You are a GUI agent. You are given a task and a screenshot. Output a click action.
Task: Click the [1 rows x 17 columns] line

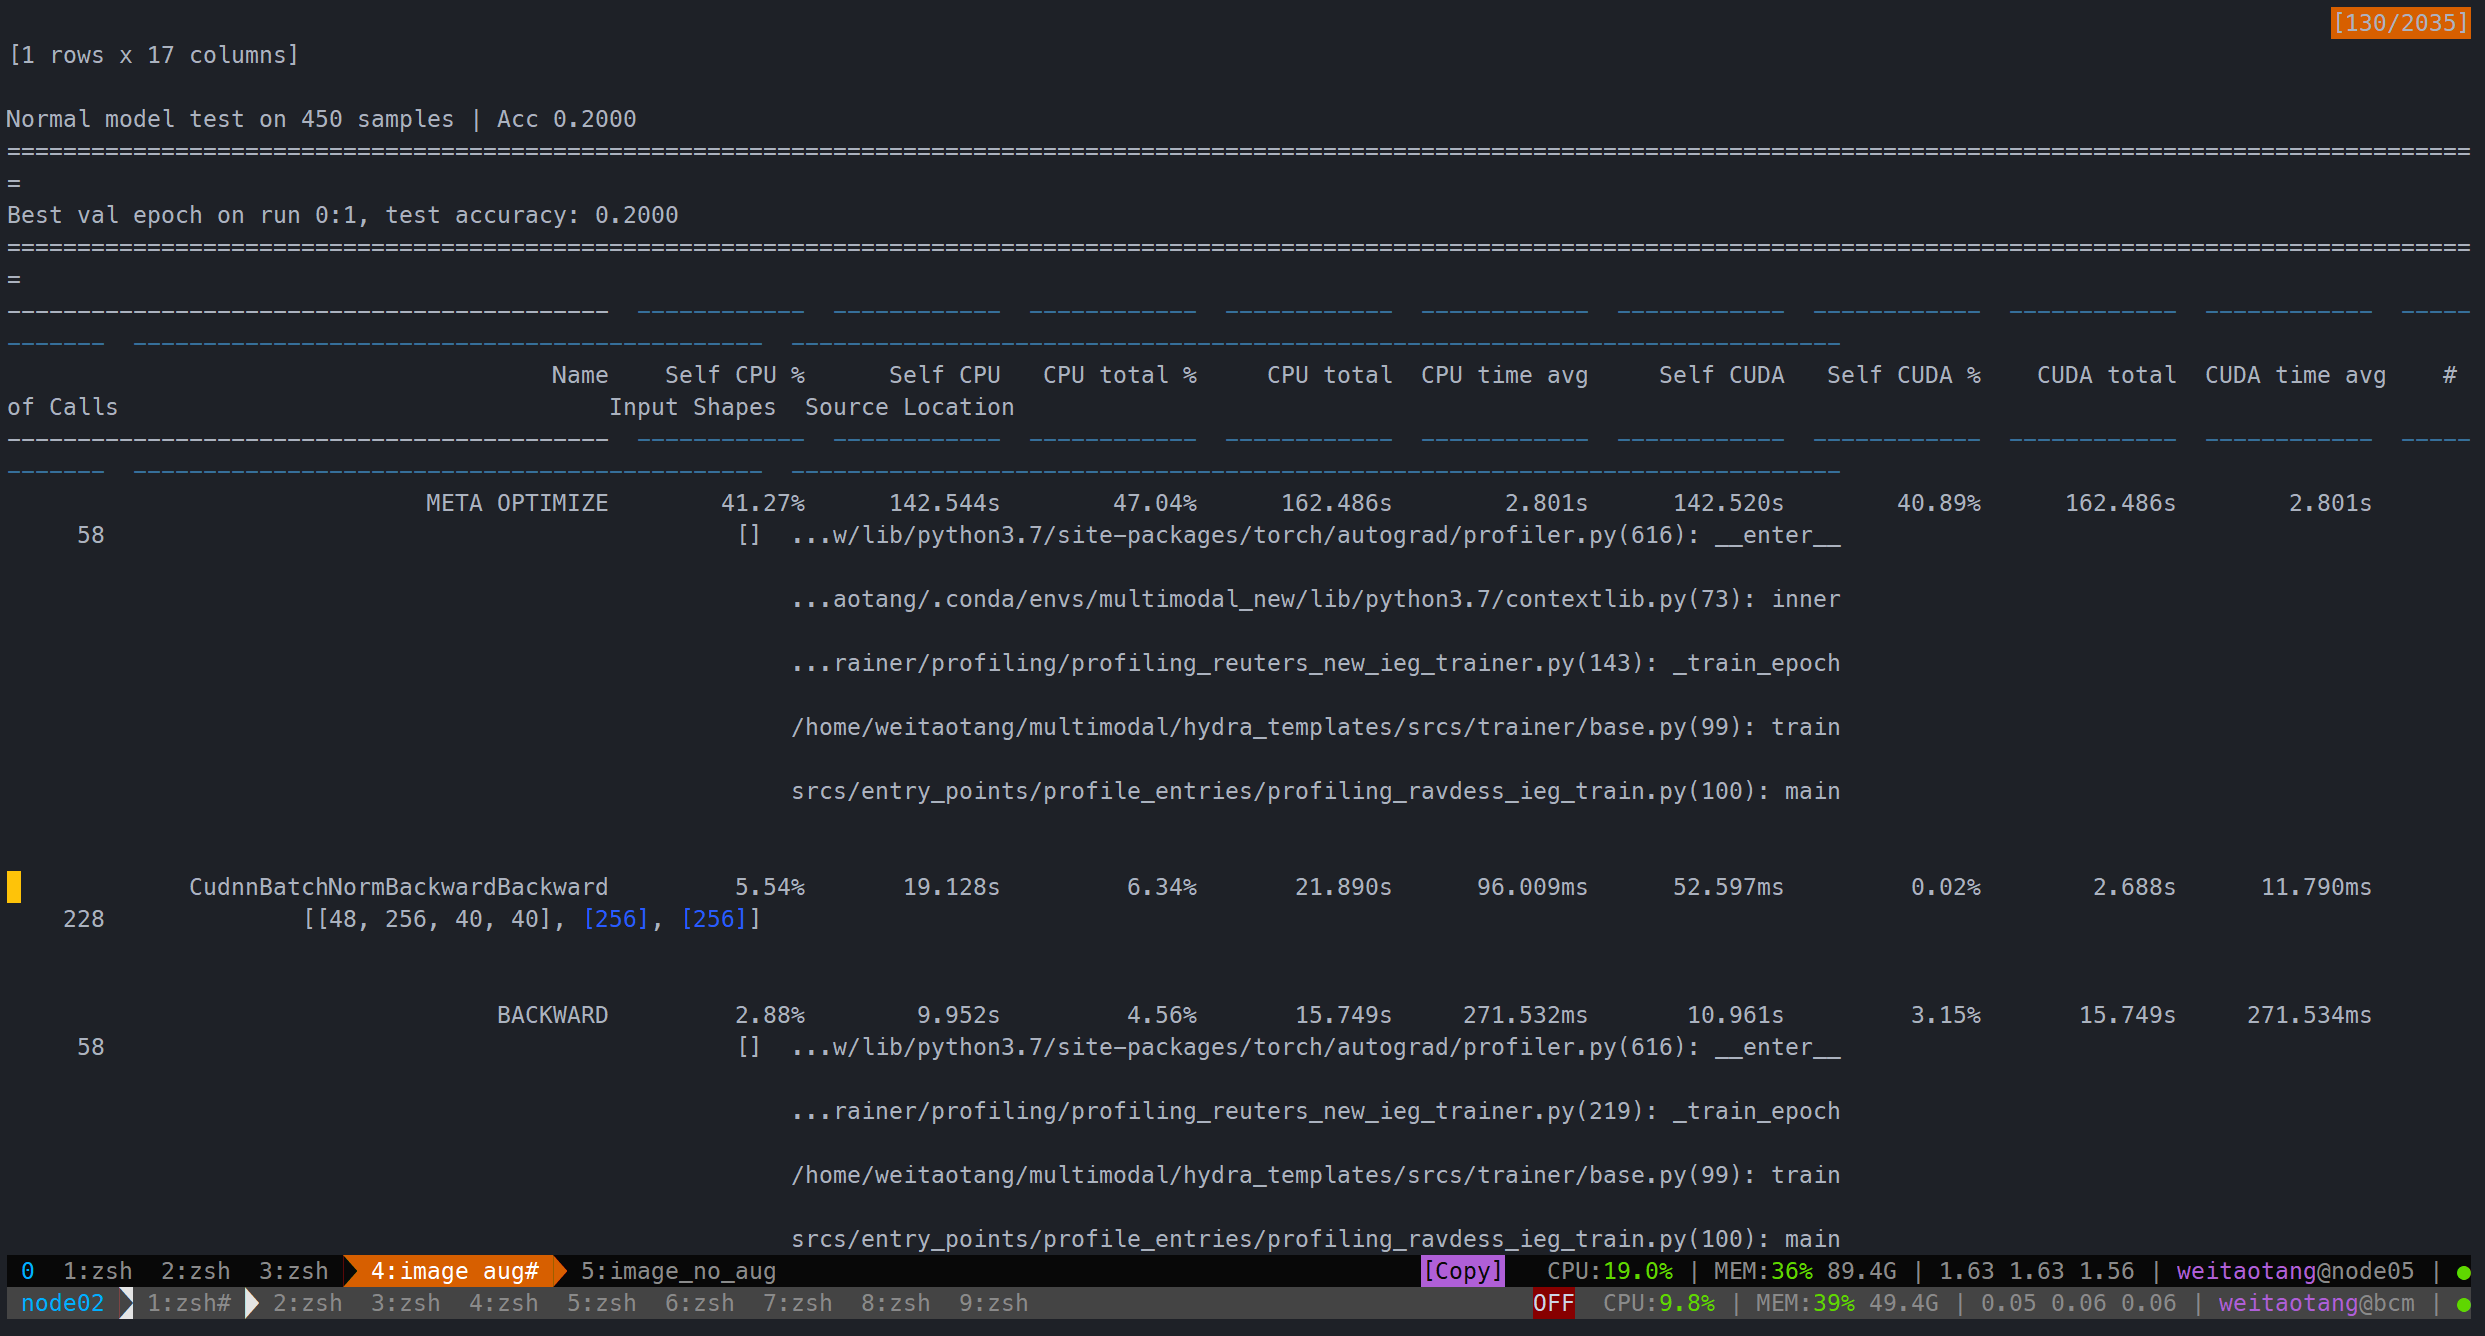(x=153, y=55)
